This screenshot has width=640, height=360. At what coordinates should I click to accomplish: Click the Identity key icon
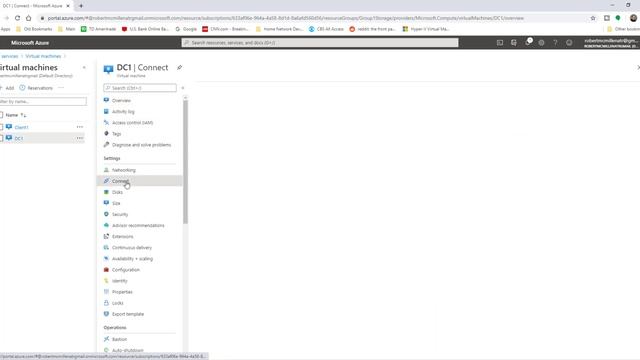[x=106, y=281]
